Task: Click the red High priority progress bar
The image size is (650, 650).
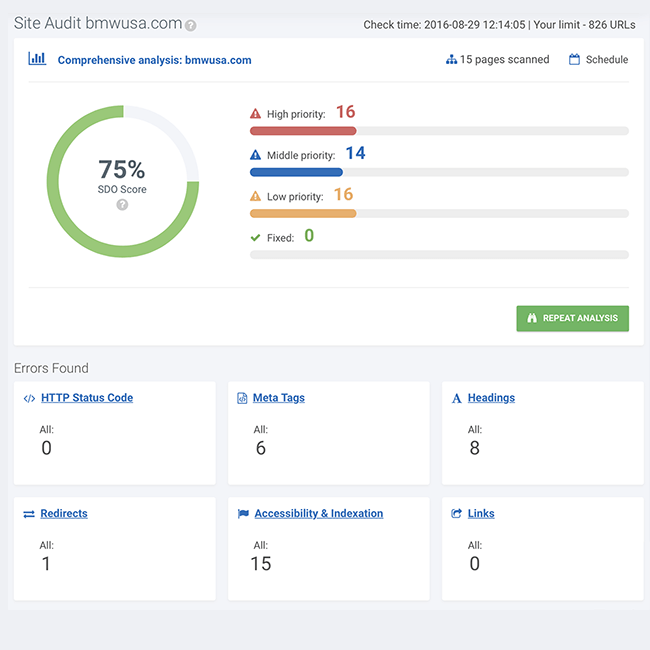Action: point(303,131)
